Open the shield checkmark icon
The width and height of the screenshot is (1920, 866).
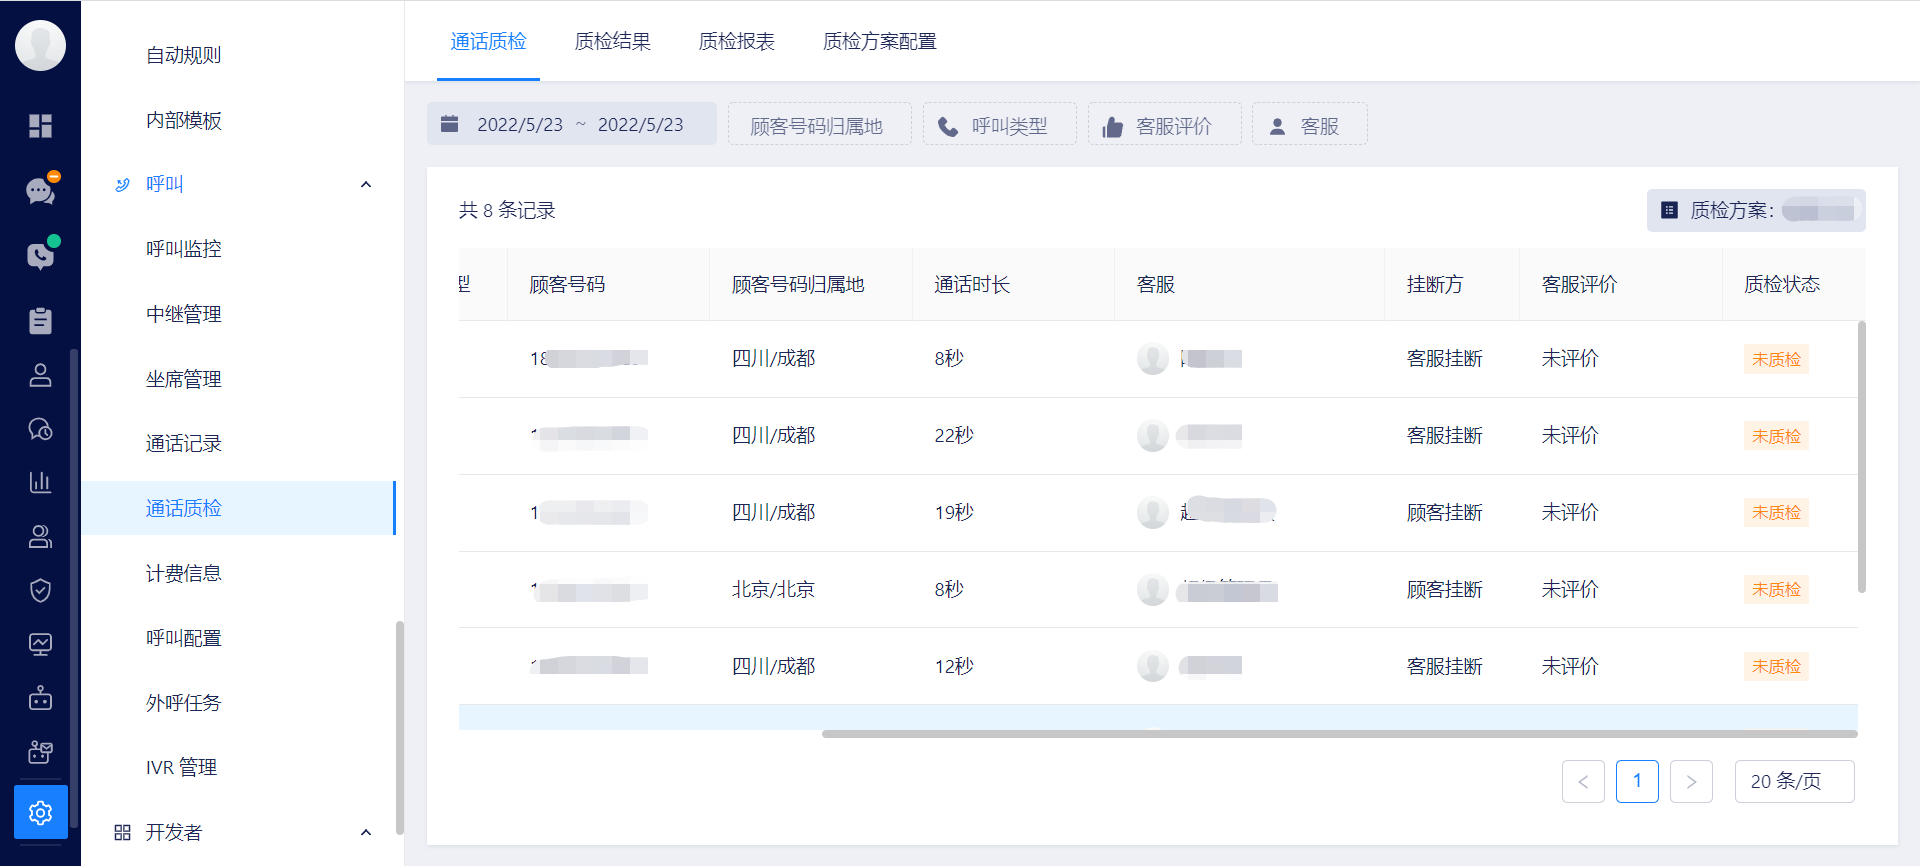41,590
